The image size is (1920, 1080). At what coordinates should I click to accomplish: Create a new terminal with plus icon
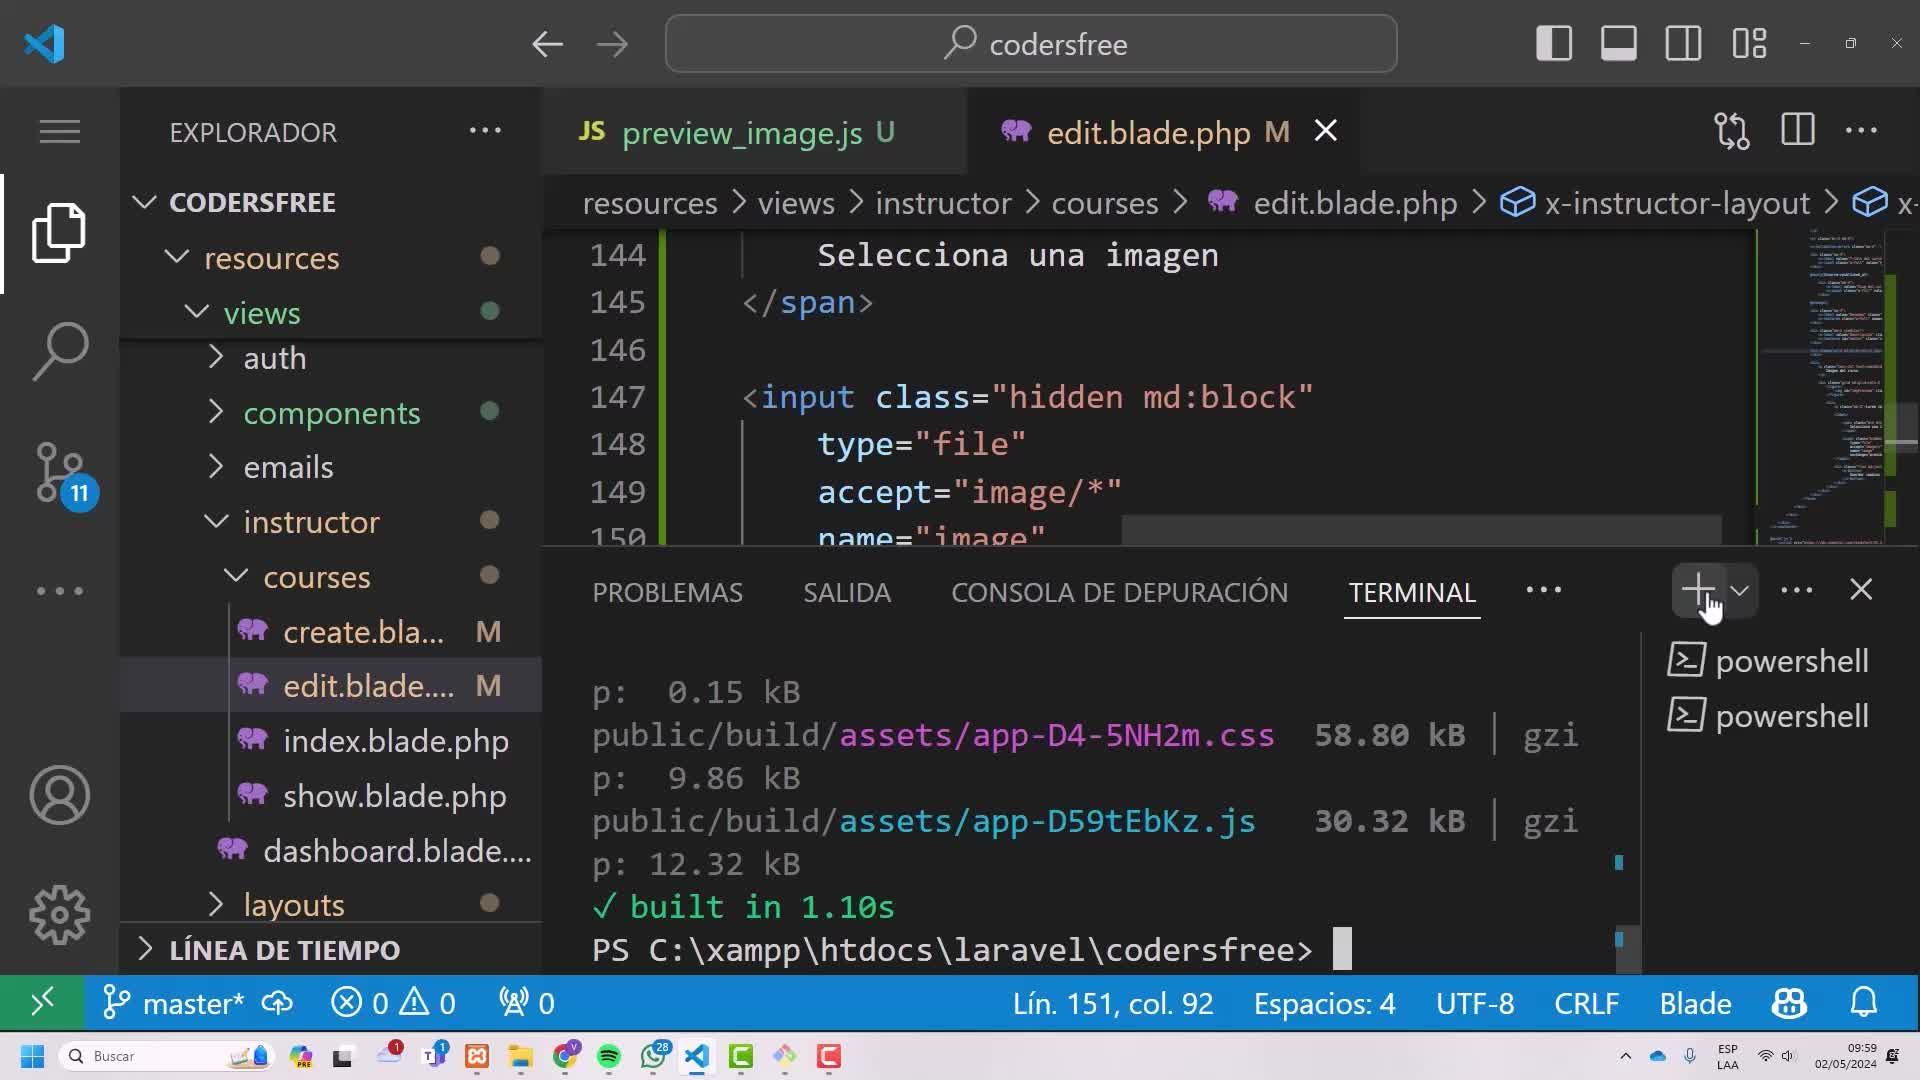coord(1697,590)
